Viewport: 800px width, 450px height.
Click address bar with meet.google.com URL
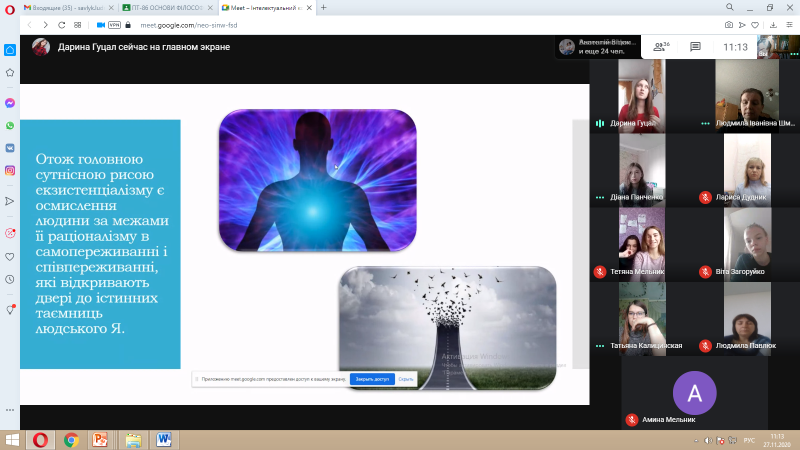click(x=188, y=25)
